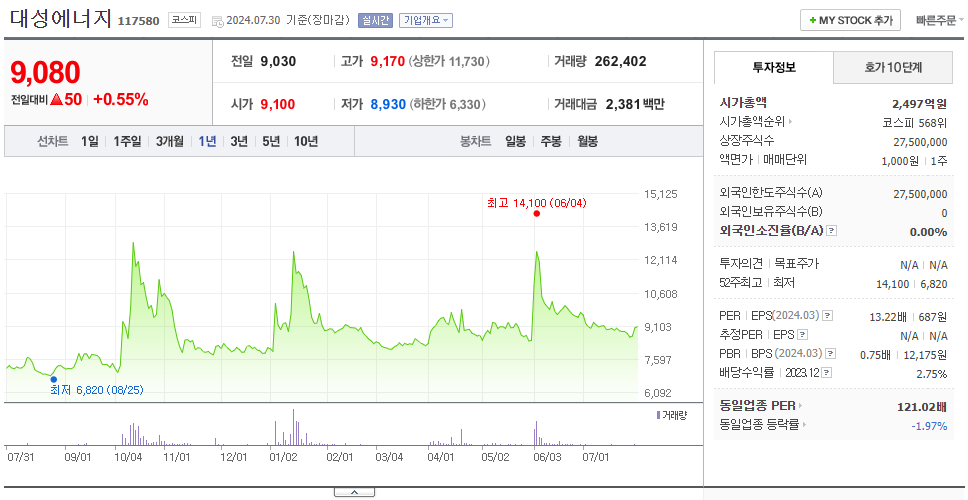This screenshot has width=968, height=500.
Task: Show the 일봉 daily candle chart
Action: click(515, 141)
